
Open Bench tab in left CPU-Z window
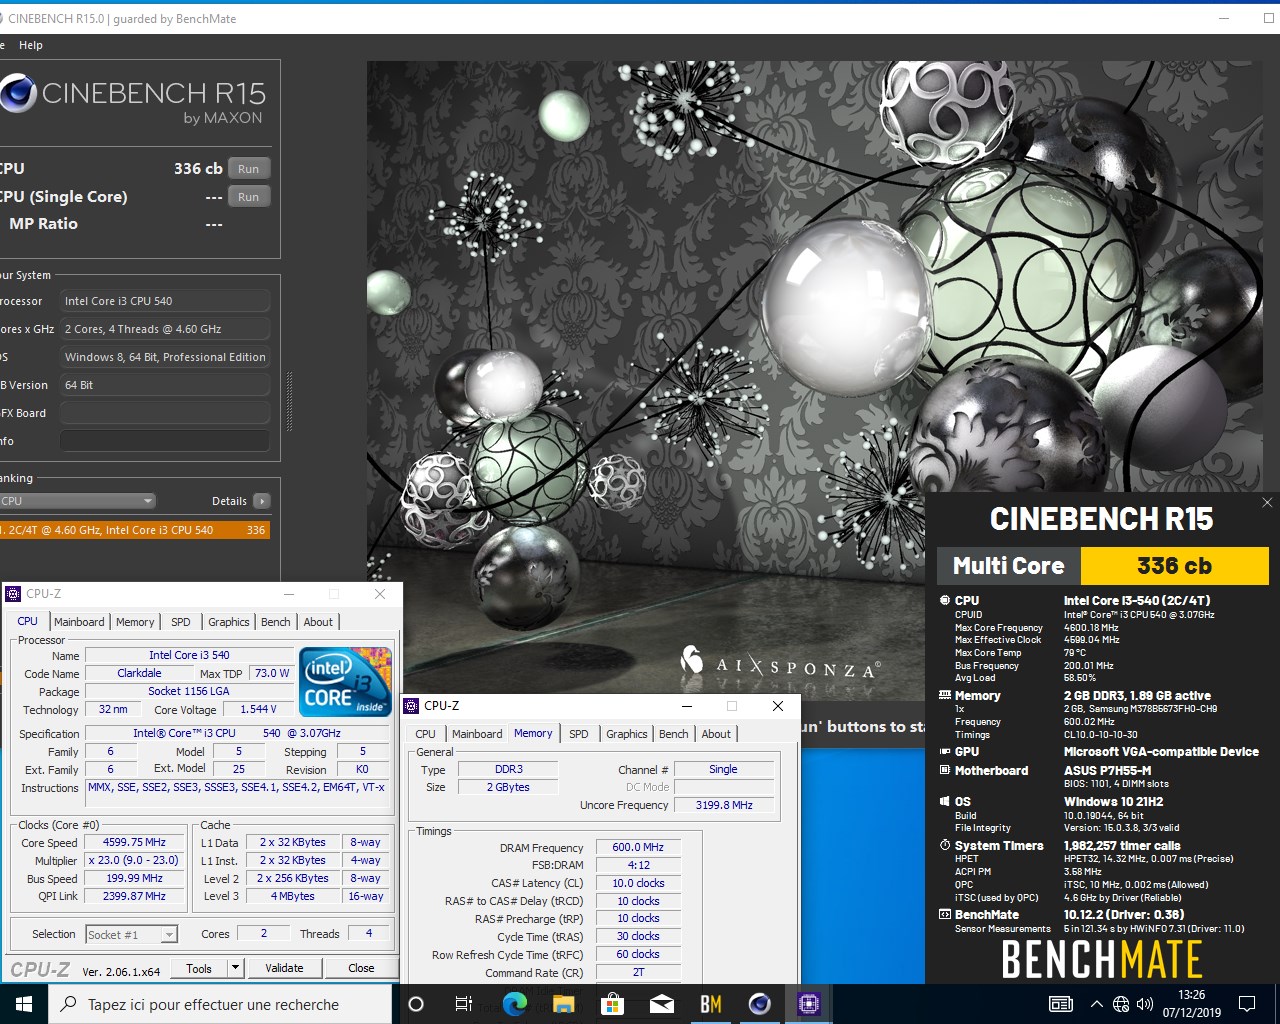point(276,622)
